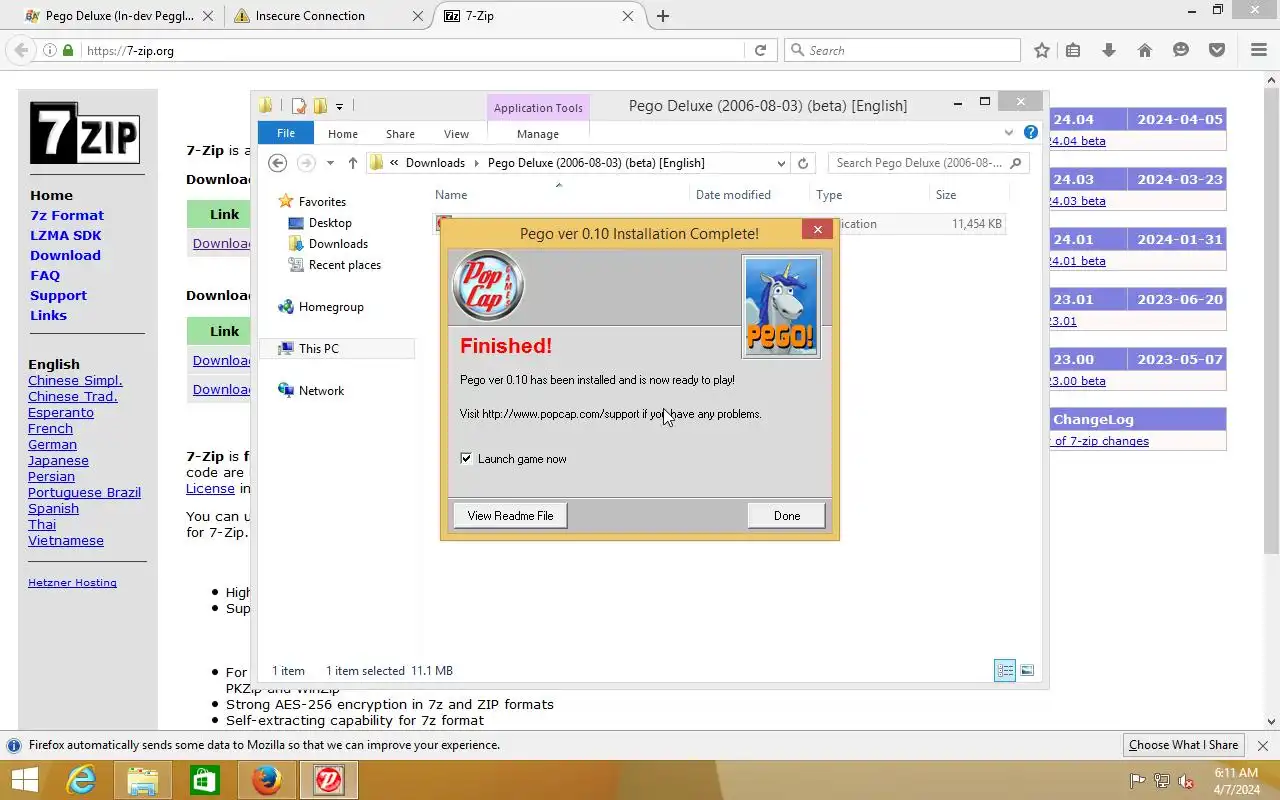Go back using Explorer's back arrow
This screenshot has height=800, width=1280.
click(x=278, y=163)
